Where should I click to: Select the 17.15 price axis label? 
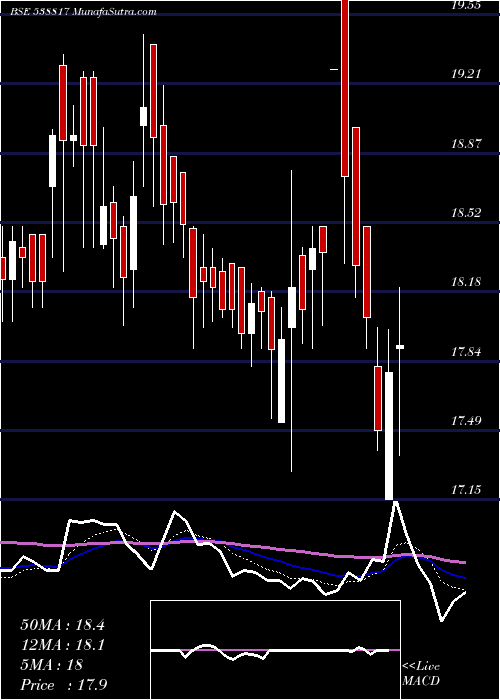pos(466,490)
